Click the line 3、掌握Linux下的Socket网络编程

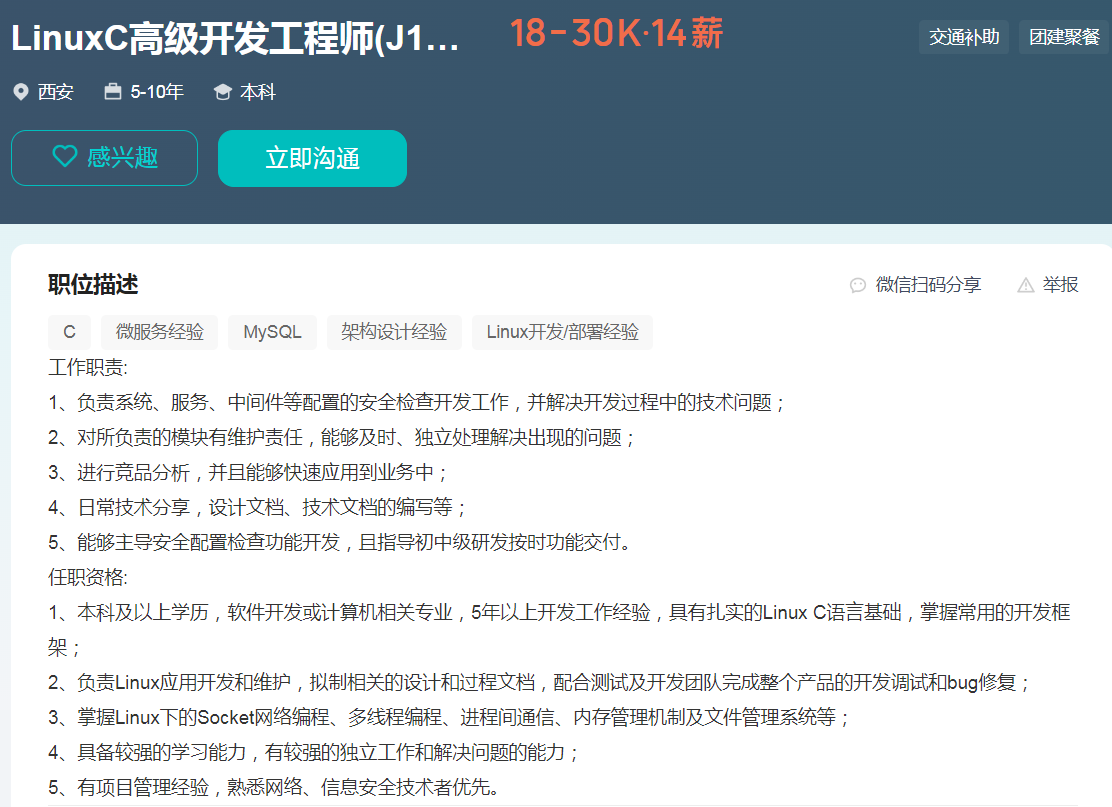(450, 718)
